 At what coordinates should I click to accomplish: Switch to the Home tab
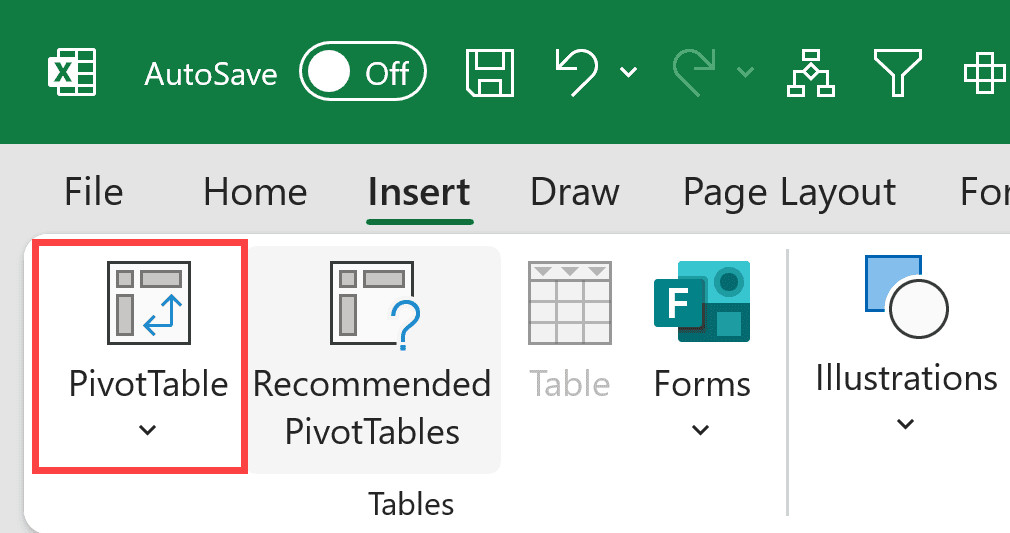point(255,191)
